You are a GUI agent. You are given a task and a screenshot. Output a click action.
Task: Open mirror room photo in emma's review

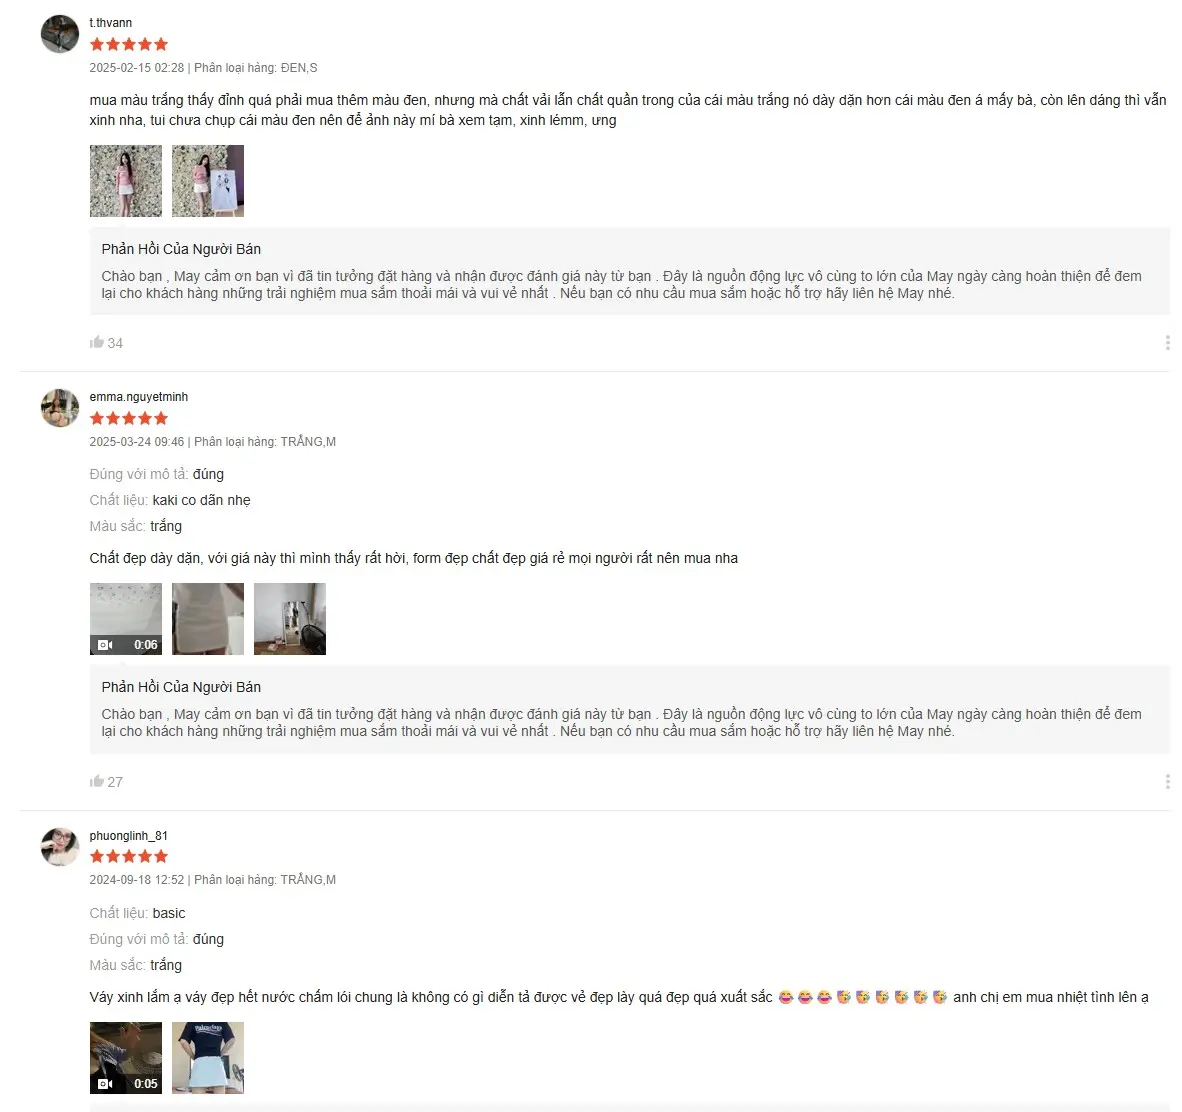click(290, 619)
